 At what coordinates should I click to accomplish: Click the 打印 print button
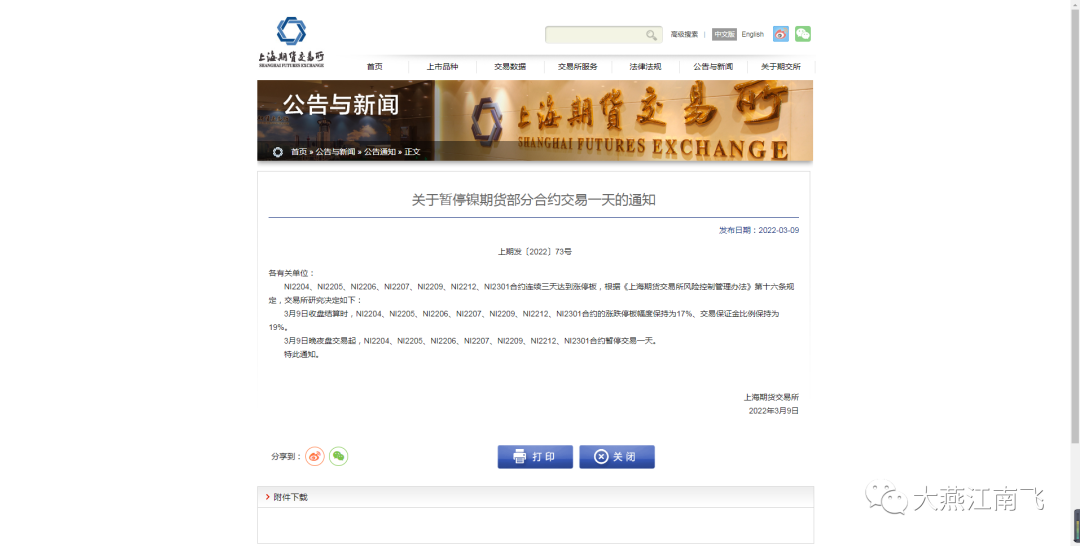point(535,456)
